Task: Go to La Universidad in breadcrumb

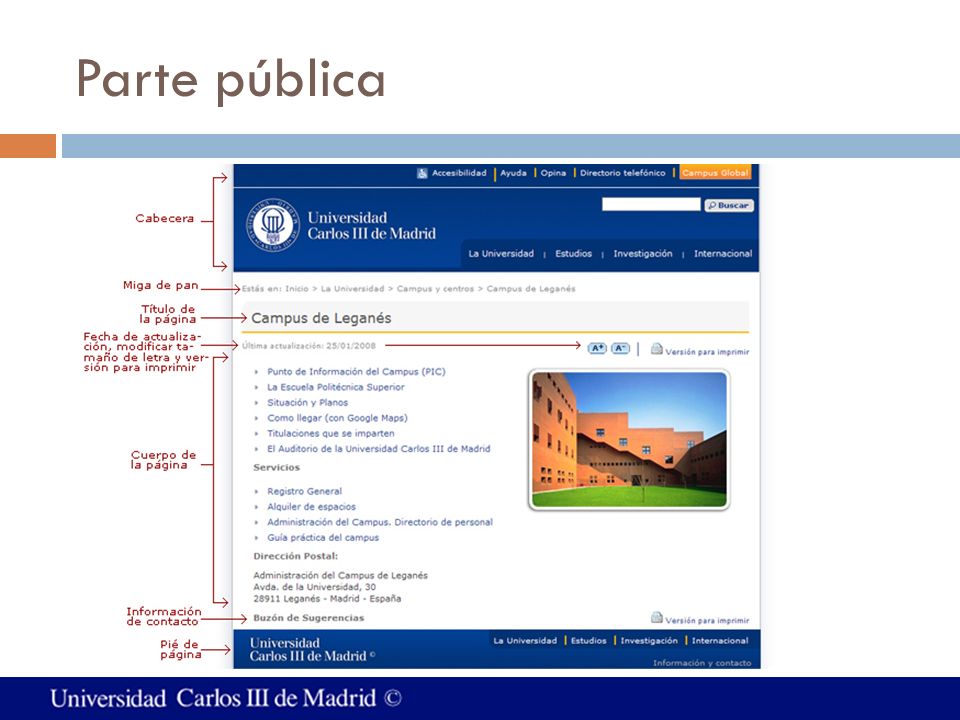Action: coord(353,288)
